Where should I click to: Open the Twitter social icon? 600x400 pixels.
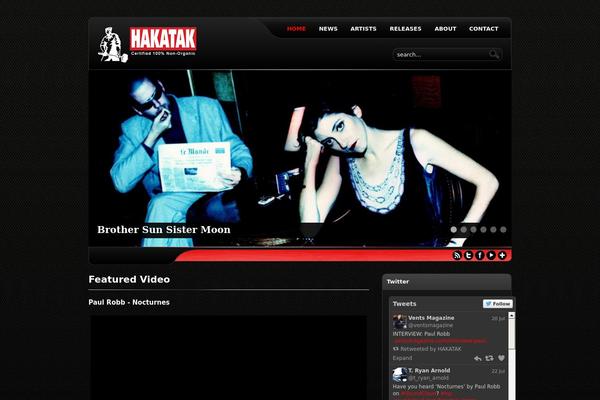(468, 255)
